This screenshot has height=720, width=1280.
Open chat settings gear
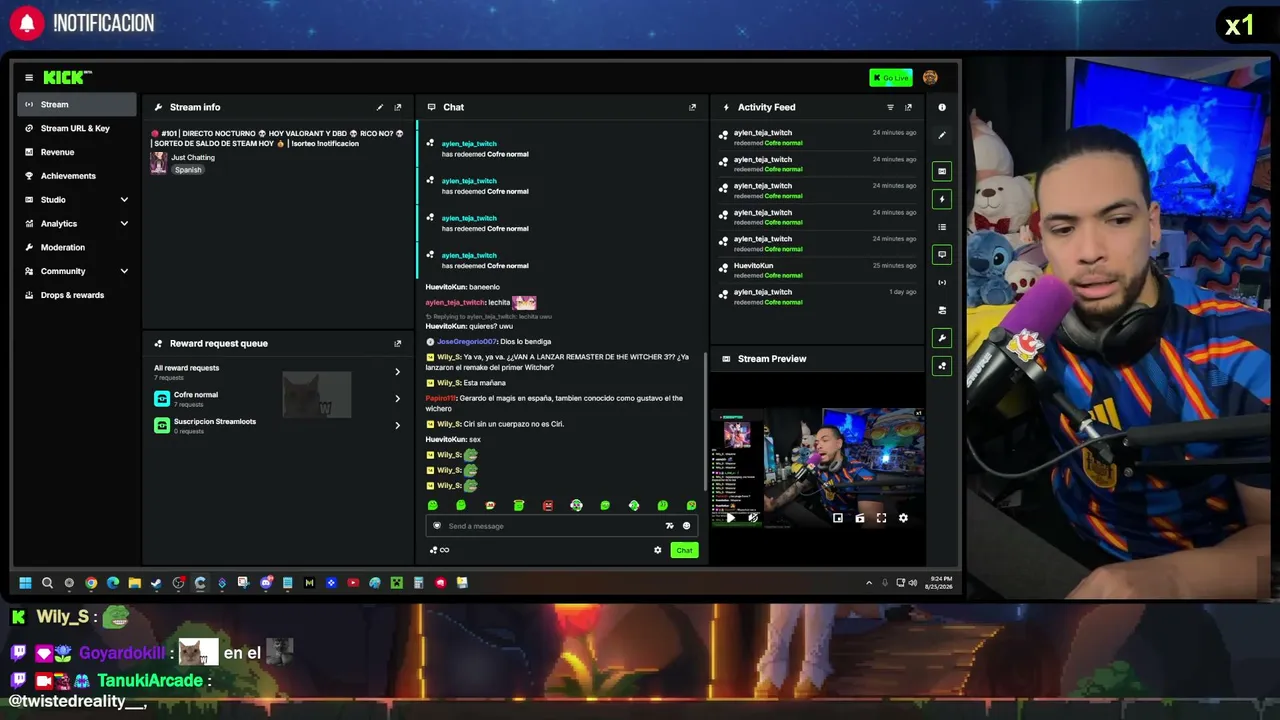click(657, 550)
